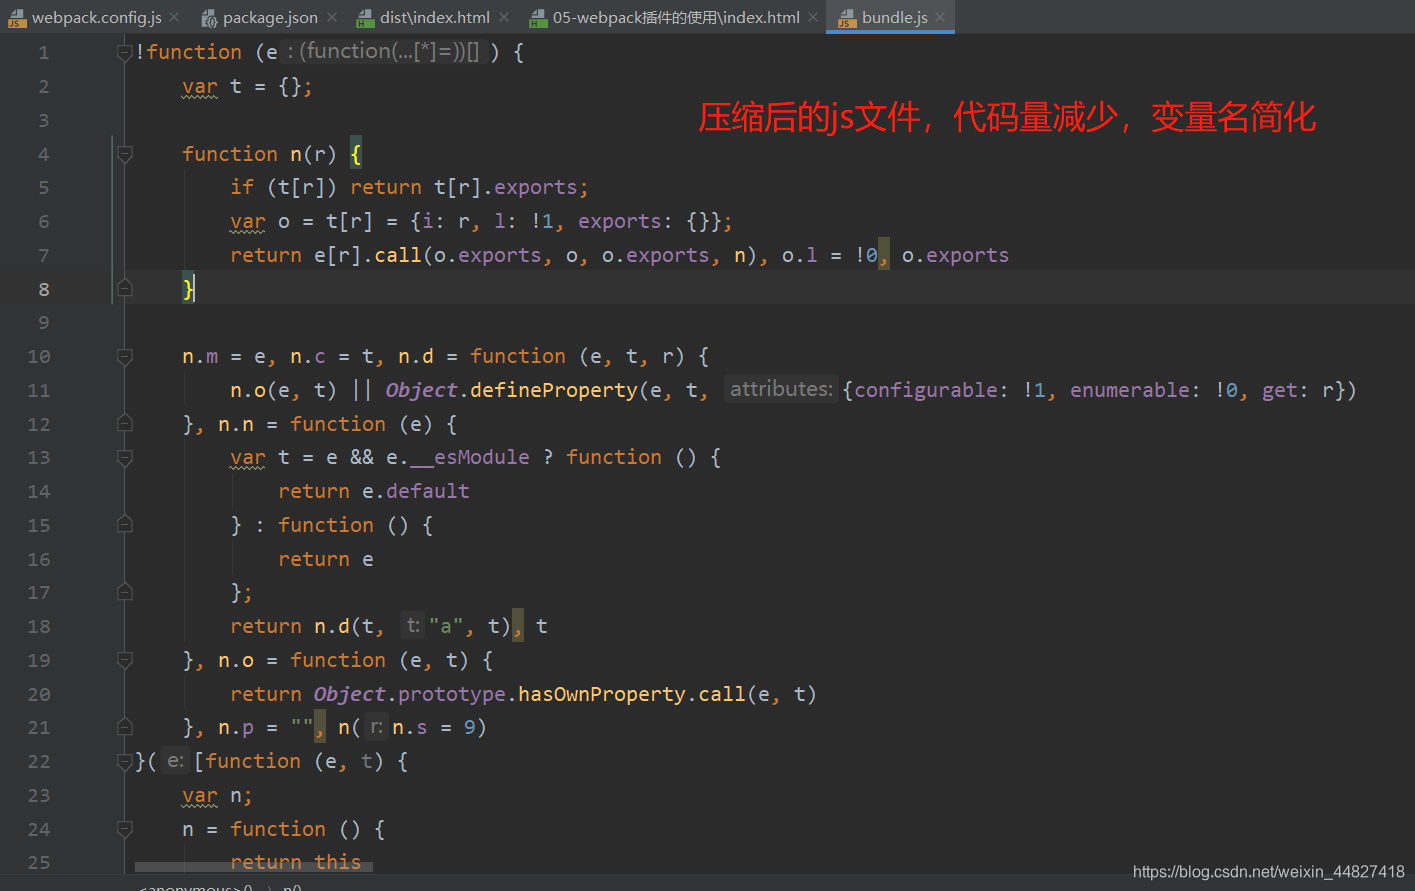Click the JSON file icon on package.json tab
The height and width of the screenshot is (891, 1415).
pyautogui.click(x=209, y=18)
